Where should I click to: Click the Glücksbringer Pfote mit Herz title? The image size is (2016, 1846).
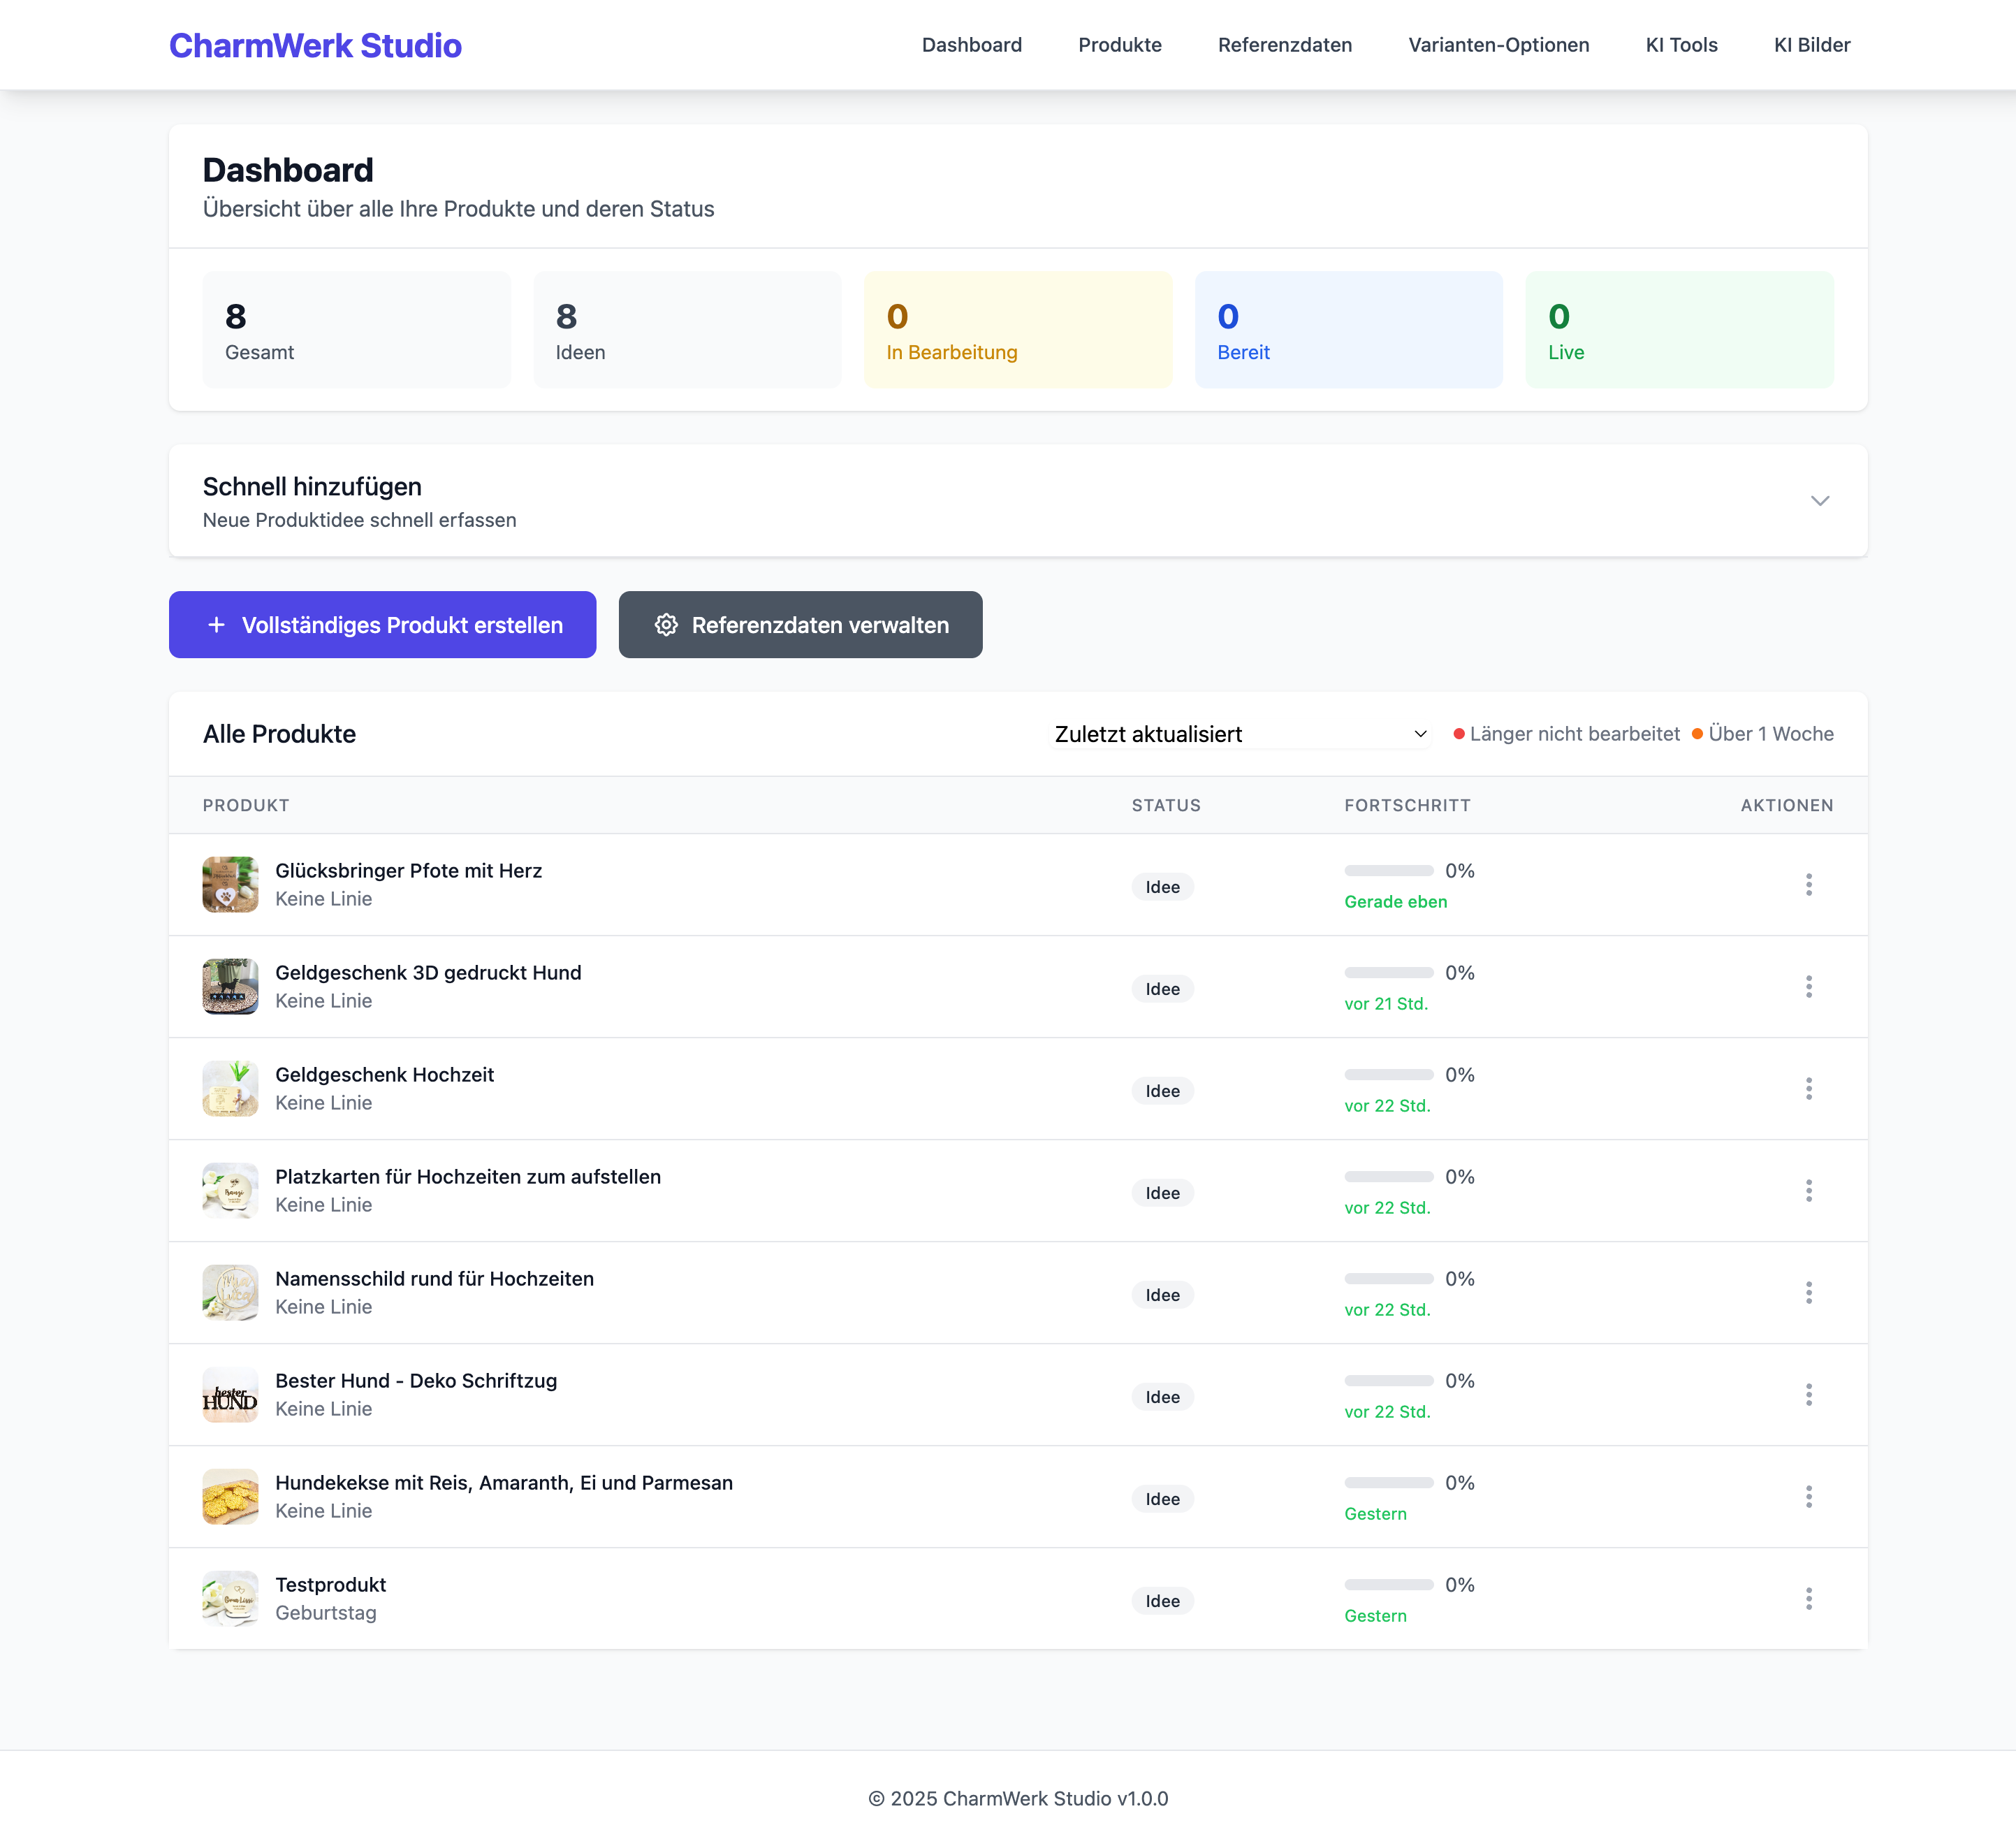tap(408, 871)
